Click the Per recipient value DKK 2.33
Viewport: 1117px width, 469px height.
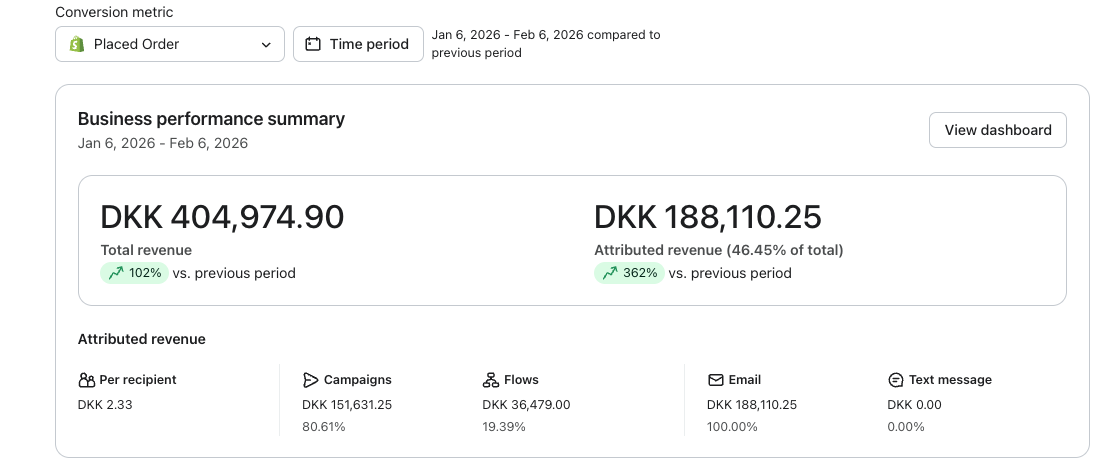click(x=105, y=405)
